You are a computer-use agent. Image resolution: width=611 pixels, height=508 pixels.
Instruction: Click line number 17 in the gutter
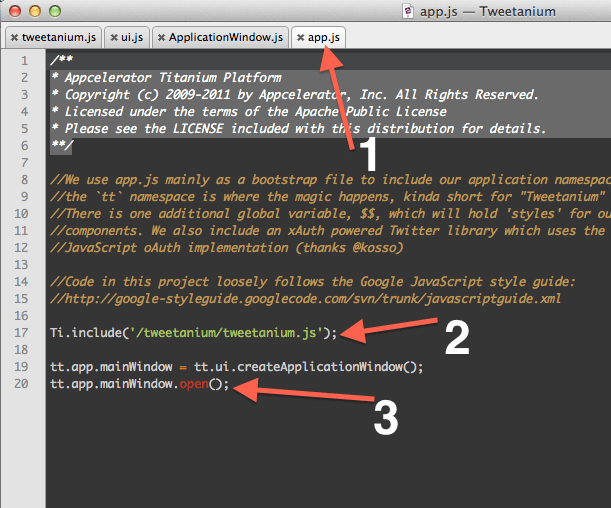pos(21,333)
